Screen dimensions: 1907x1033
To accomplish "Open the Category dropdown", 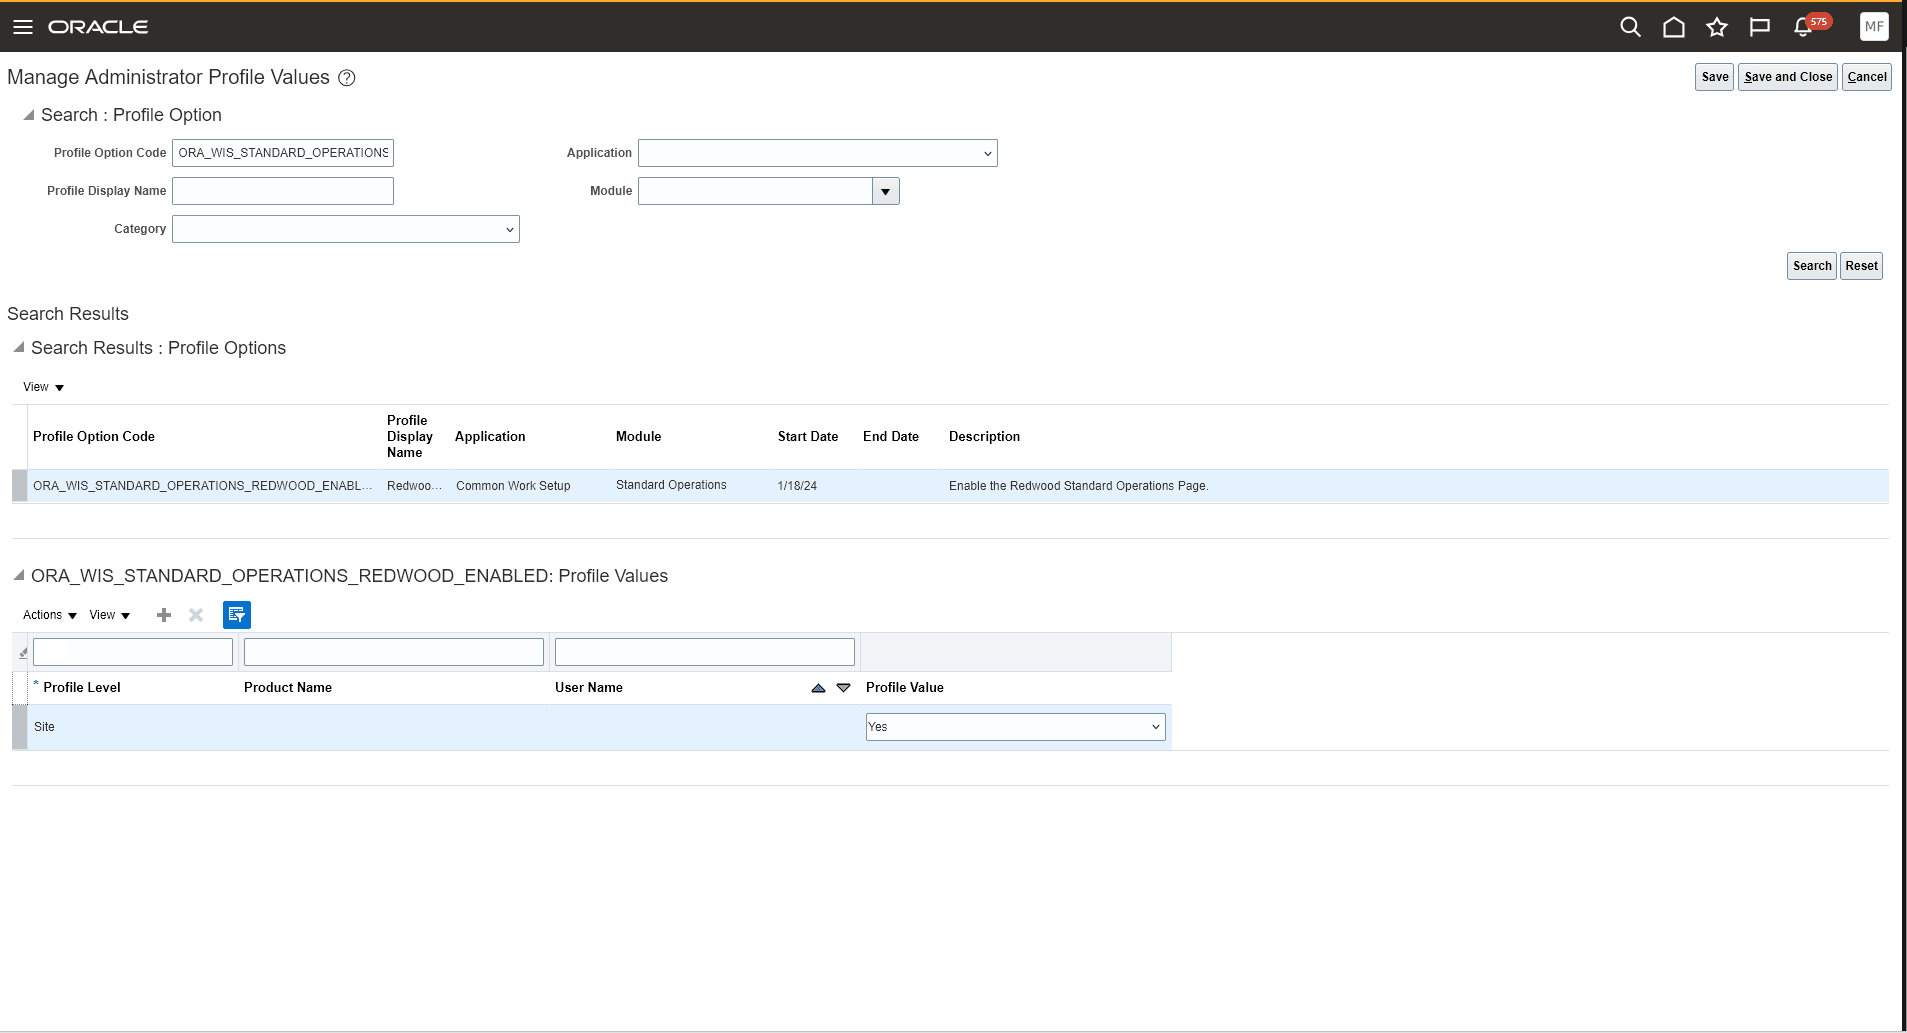I will pos(509,229).
